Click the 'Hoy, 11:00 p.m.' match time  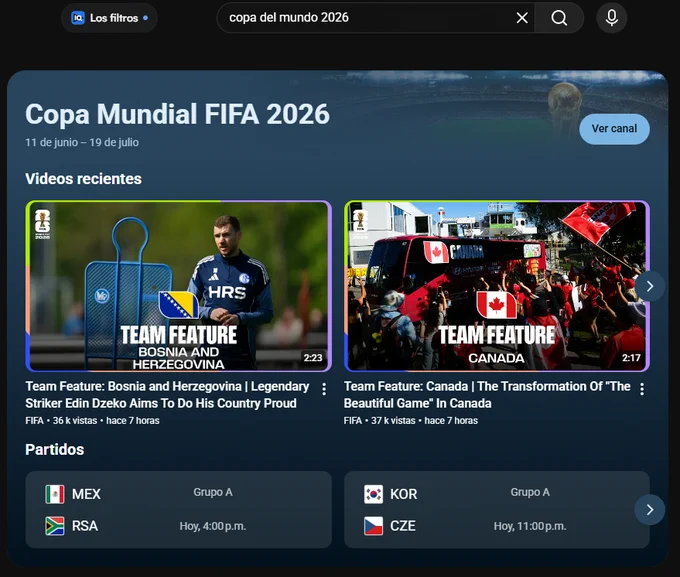530,526
